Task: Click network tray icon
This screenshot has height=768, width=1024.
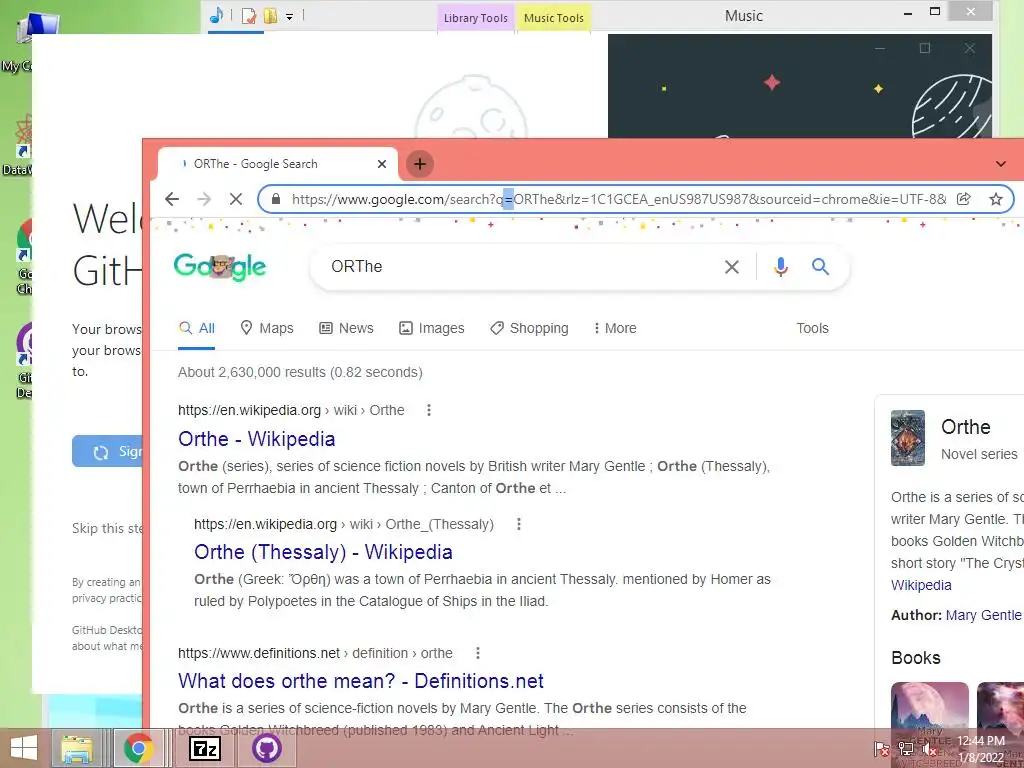Action: tap(906, 749)
